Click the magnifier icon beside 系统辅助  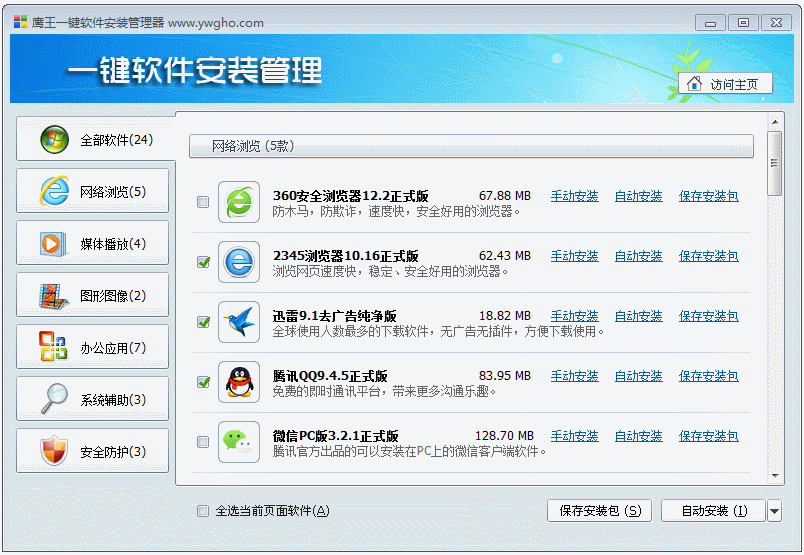pos(54,399)
